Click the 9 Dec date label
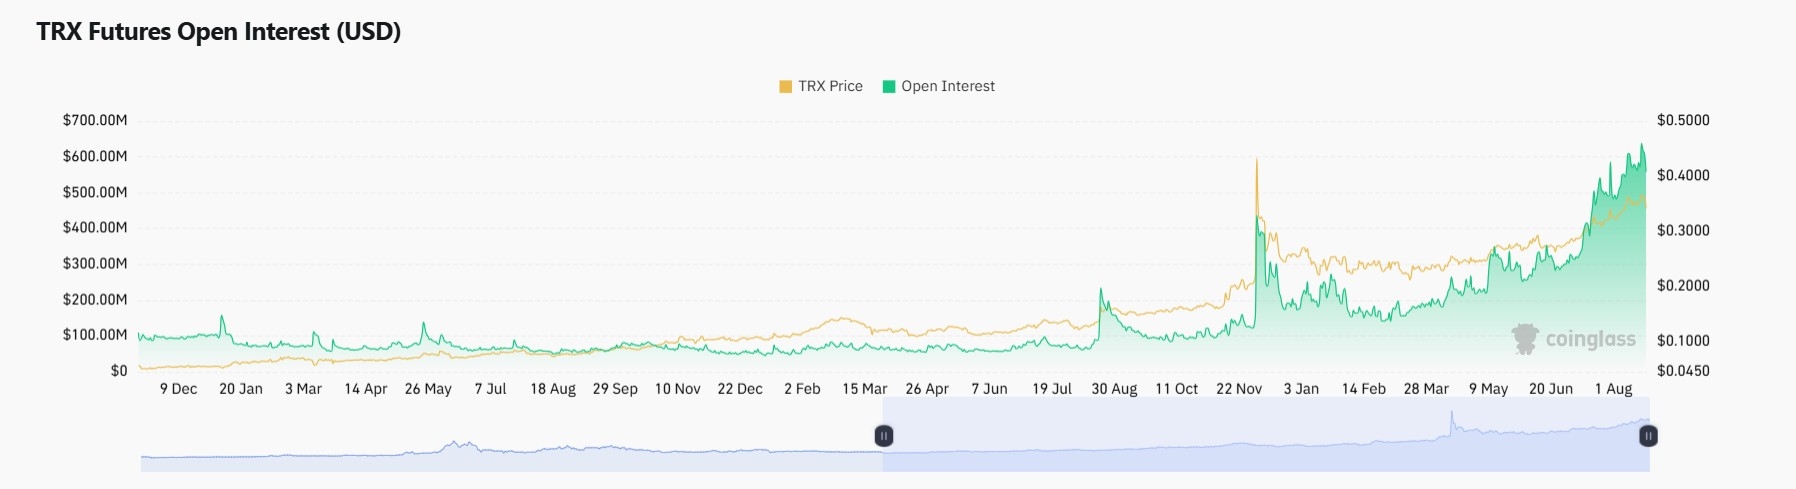 (179, 389)
